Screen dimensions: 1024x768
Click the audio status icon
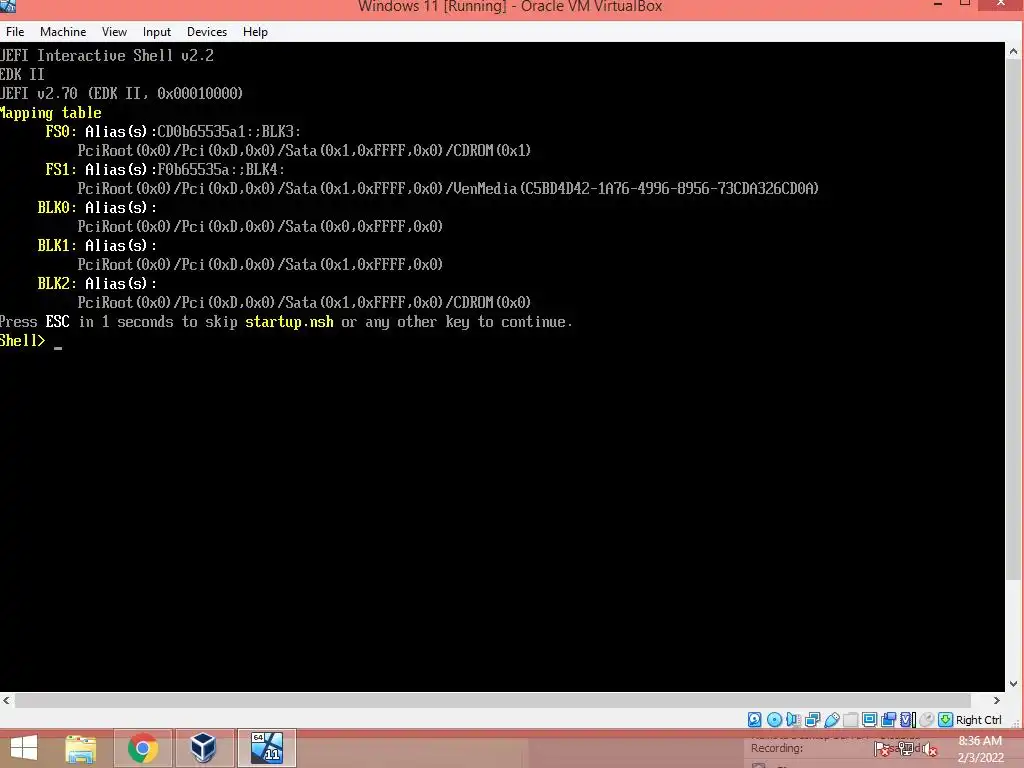pyautogui.click(x=793, y=720)
